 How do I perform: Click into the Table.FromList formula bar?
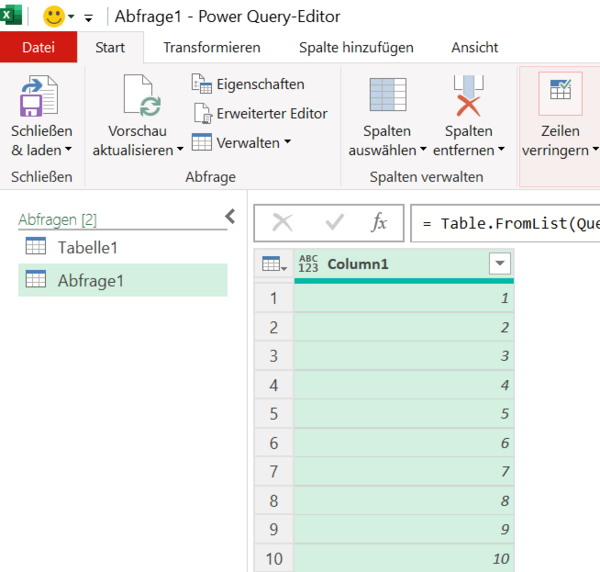(505, 223)
